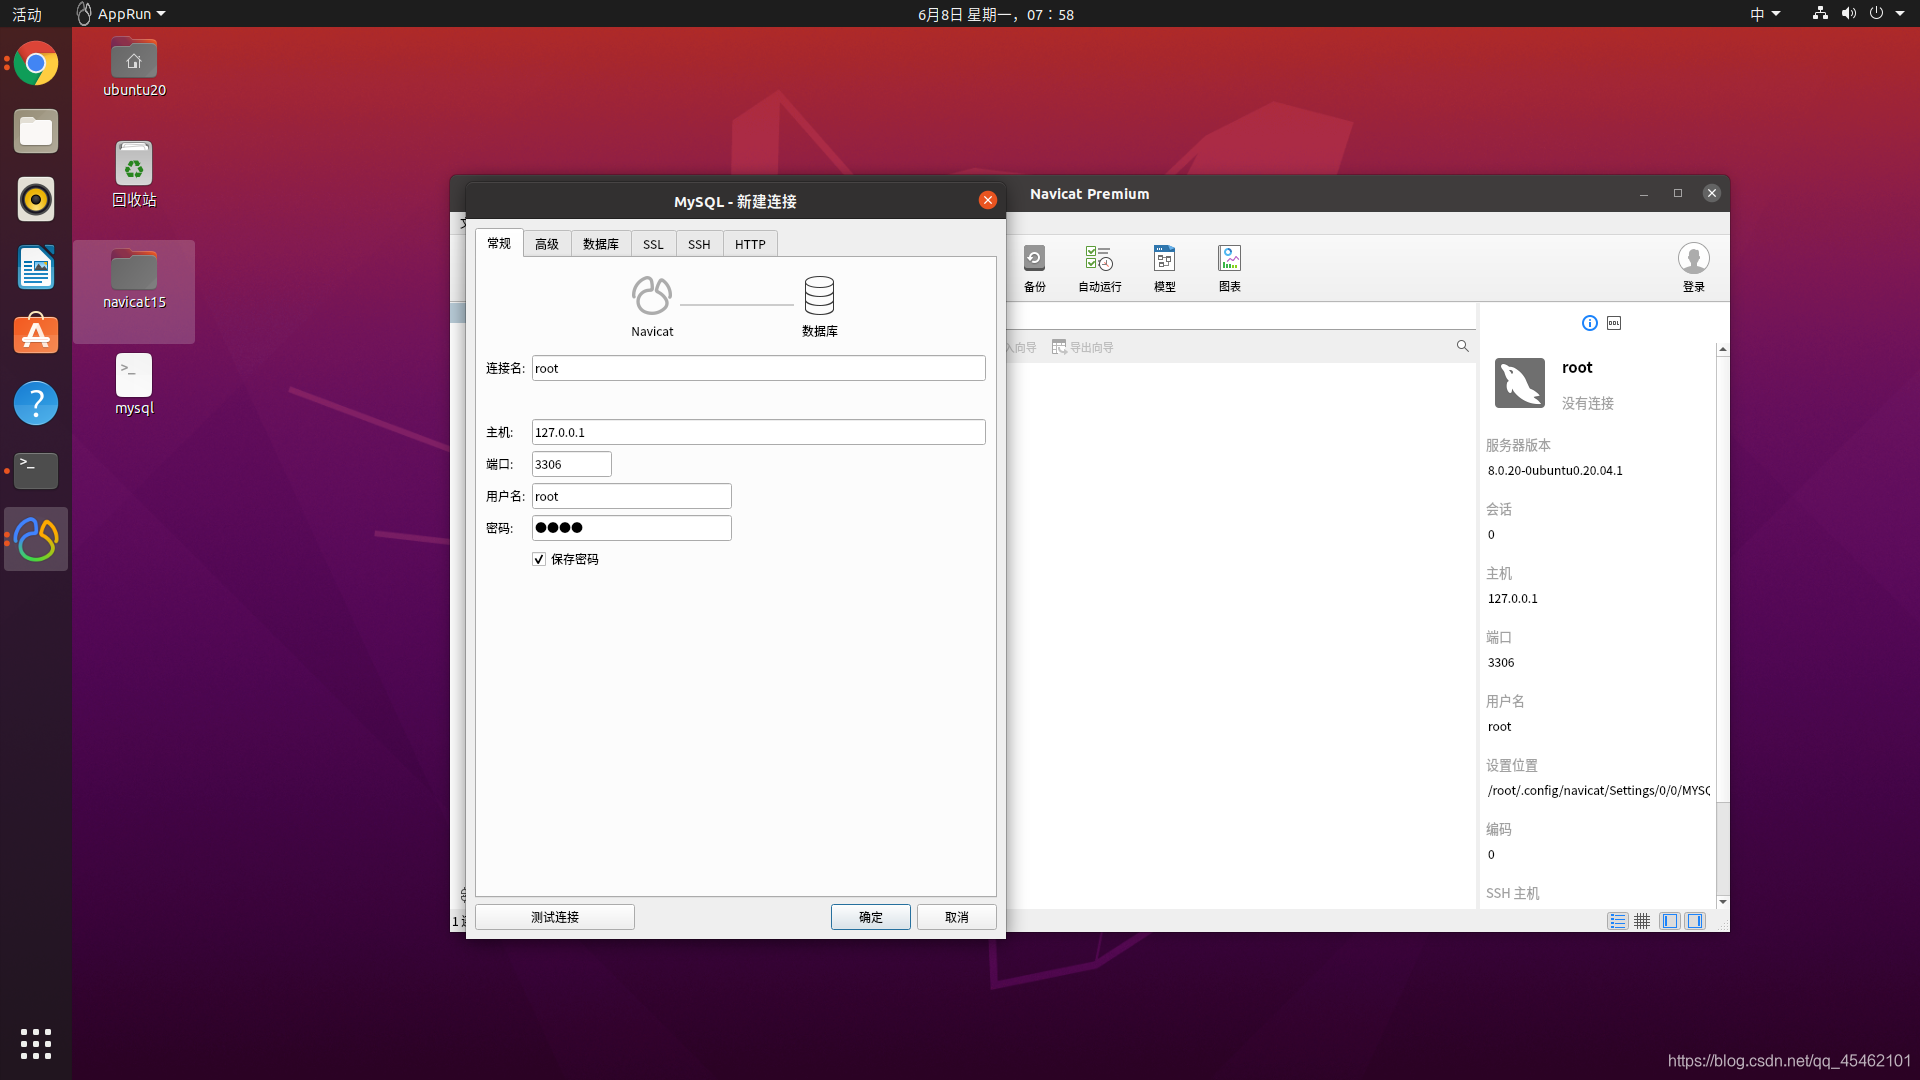Click the blue general info icon
This screenshot has width=1920, height=1080.
[x=1589, y=323]
